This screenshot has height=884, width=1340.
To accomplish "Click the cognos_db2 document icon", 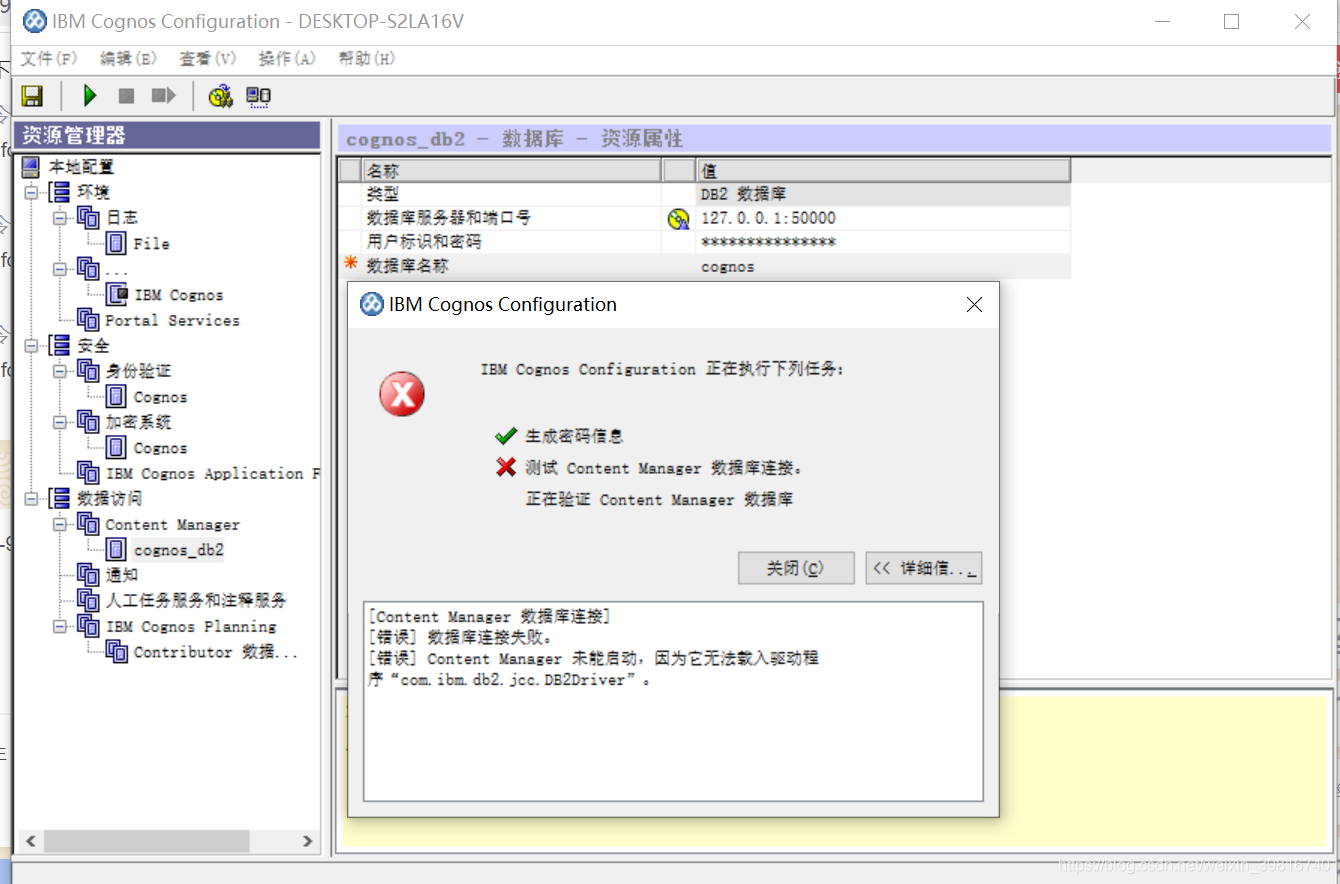I will pos(117,550).
